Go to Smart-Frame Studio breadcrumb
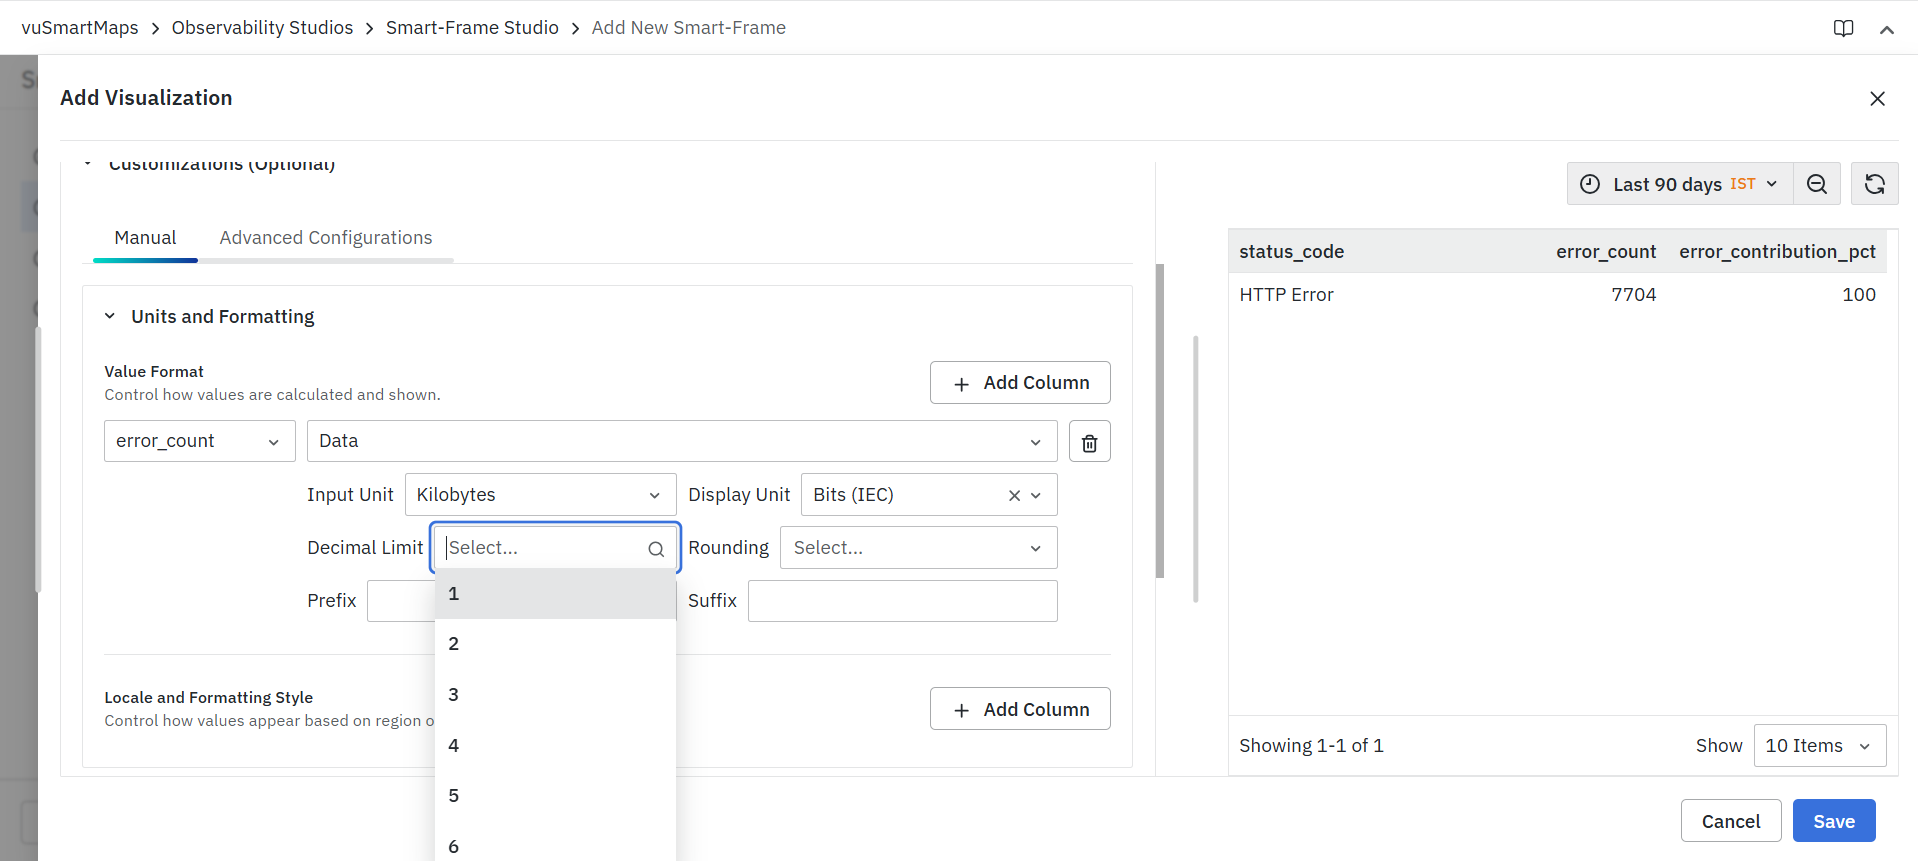The height and width of the screenshot is (861, 1918). 472,28
